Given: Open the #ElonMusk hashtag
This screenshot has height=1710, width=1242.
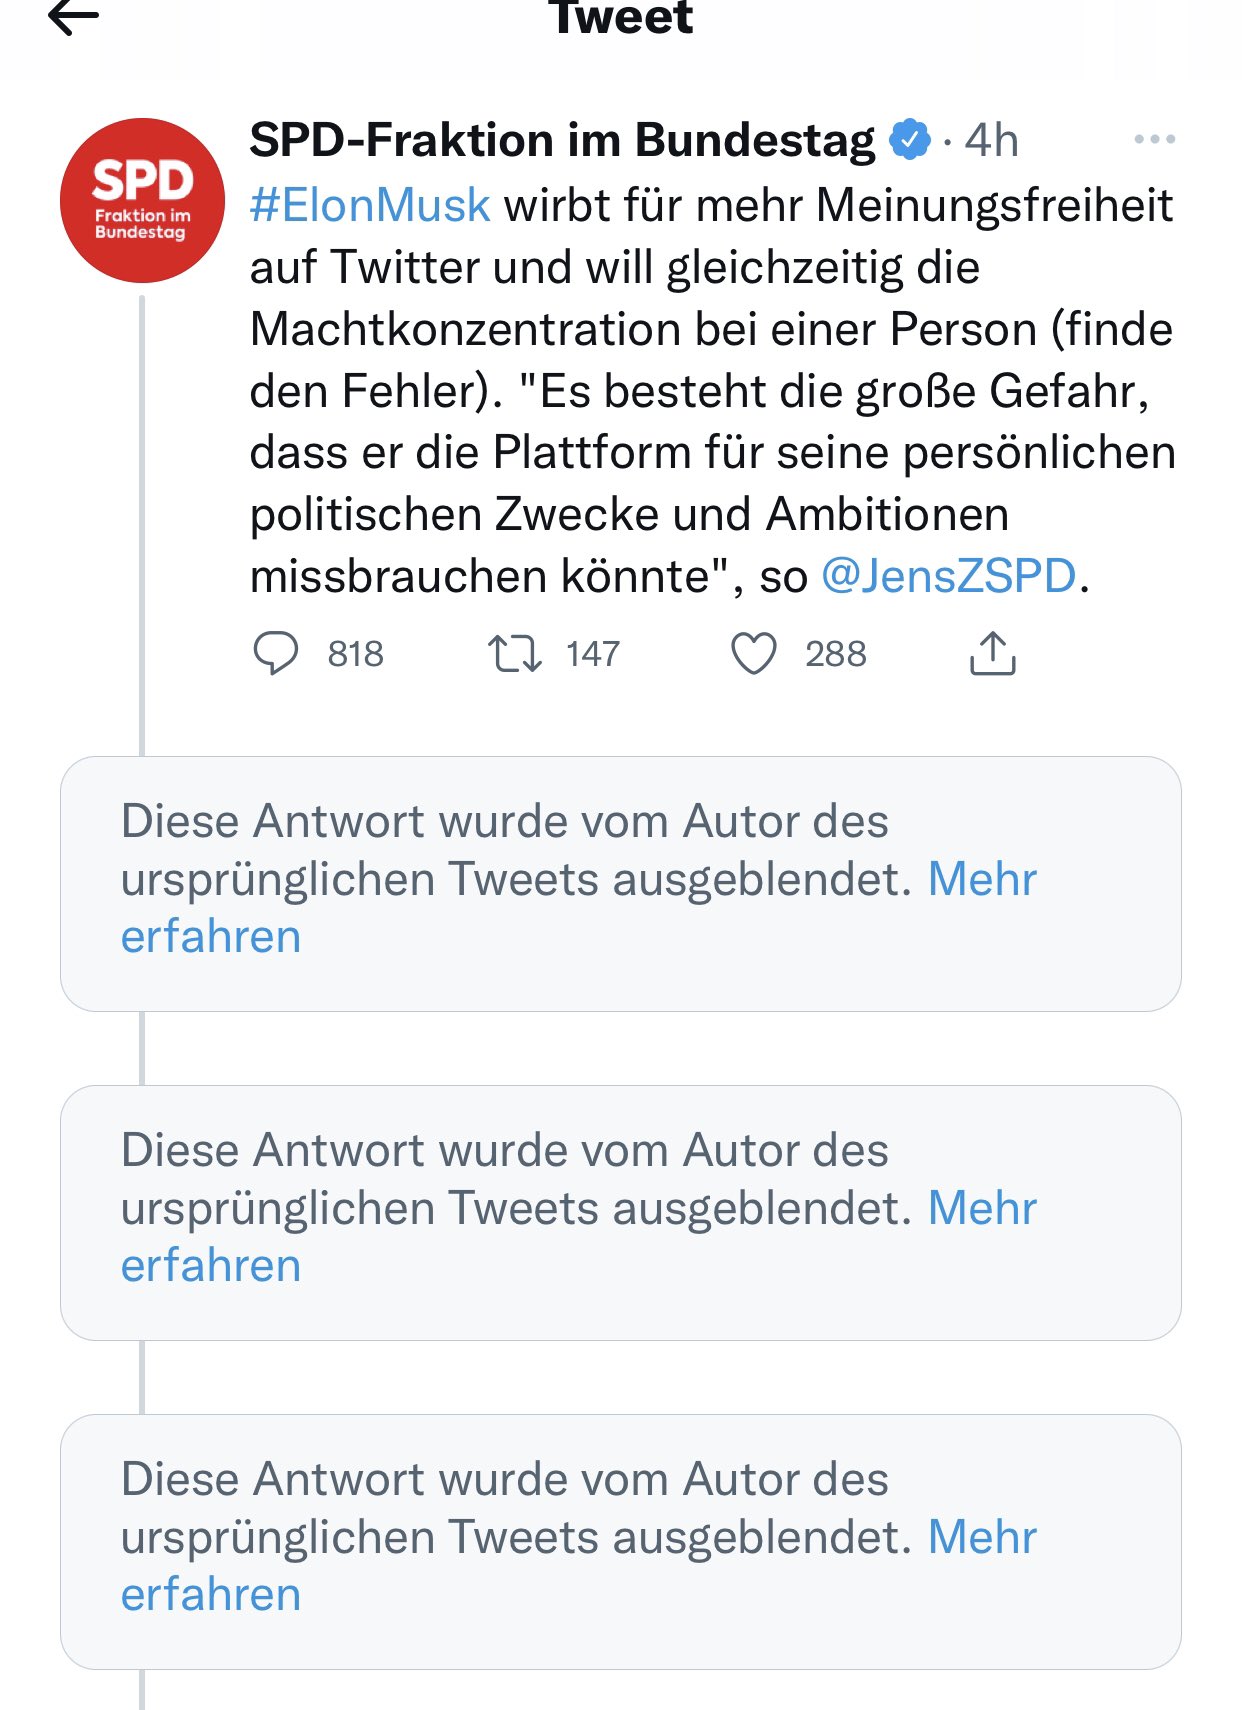Looking at the screenshot, I should 370,205.
